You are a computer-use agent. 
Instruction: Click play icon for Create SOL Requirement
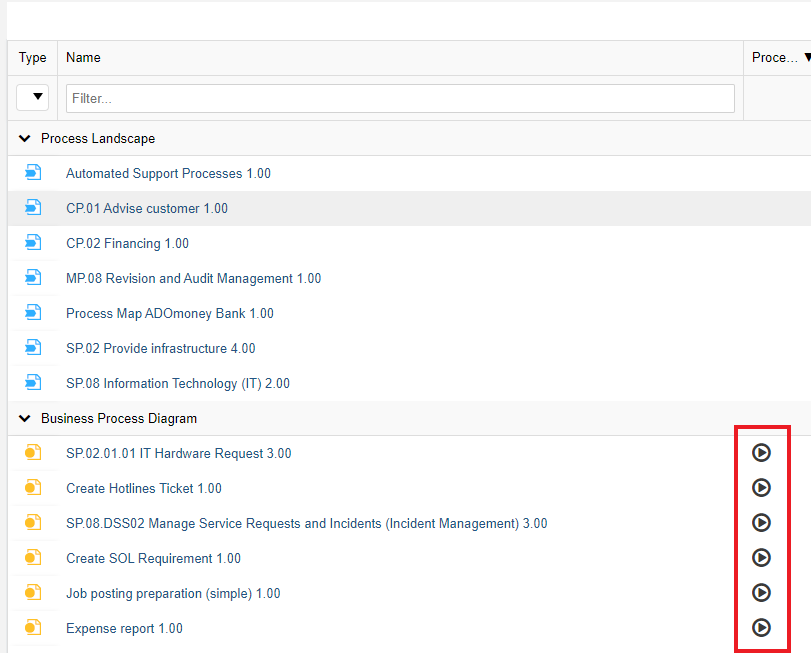[761, 558]
